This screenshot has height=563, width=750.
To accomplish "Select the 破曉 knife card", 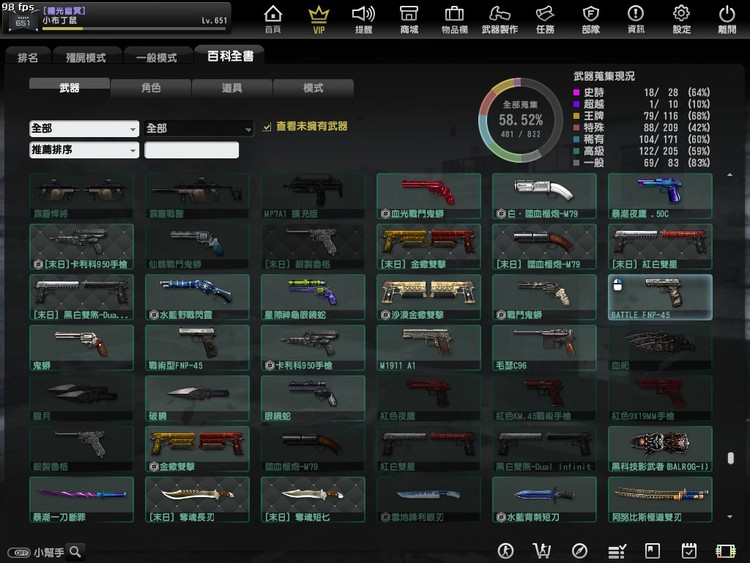I will 197,398.
